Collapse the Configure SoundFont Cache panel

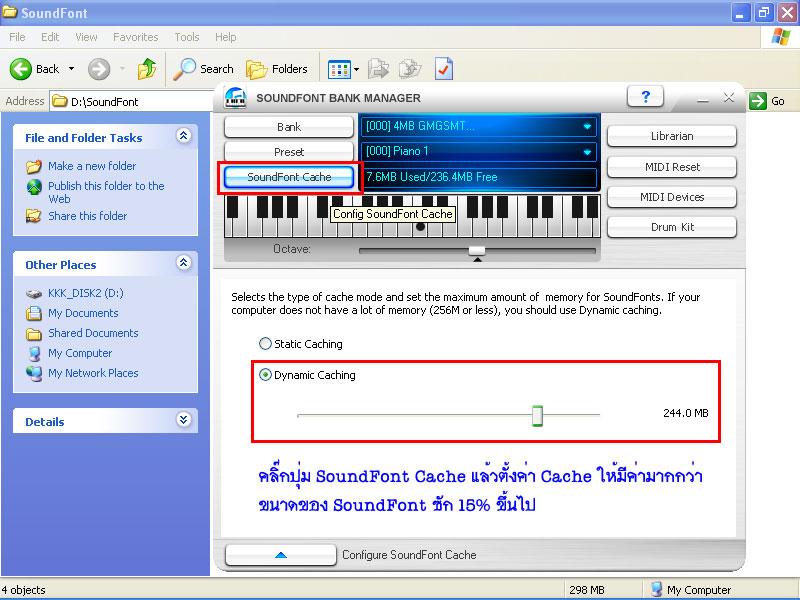281,555
